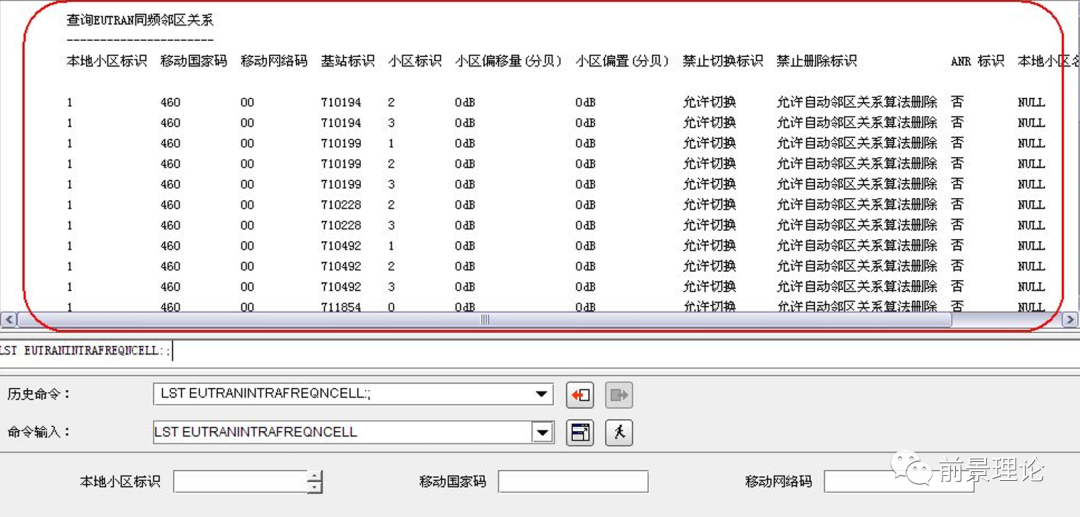Click the right arrow of the horizontal scrollbar
This screenshot has height=517, width=1080.
coord(1070,320)
